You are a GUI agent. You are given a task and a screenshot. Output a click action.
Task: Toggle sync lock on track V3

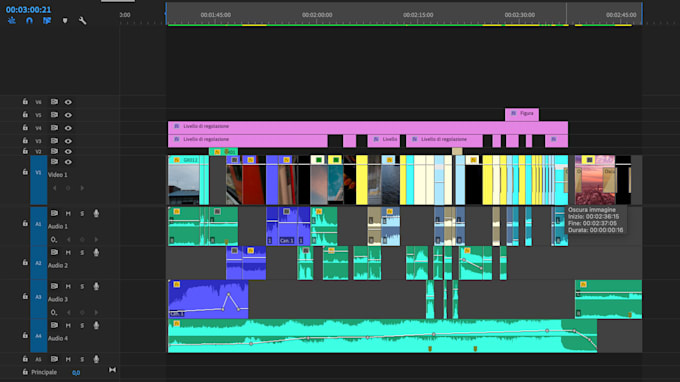54,140
